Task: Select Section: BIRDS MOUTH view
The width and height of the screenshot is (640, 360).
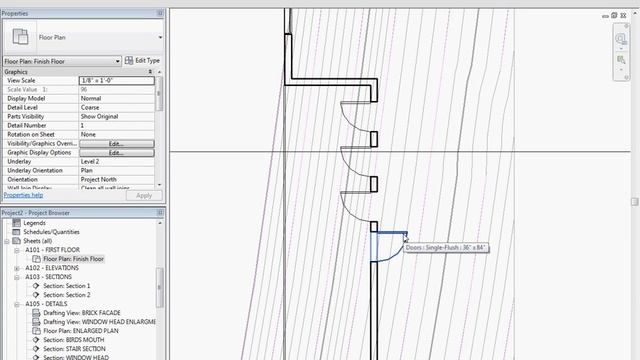Action: pyautogui.click(x=73, y=340)
